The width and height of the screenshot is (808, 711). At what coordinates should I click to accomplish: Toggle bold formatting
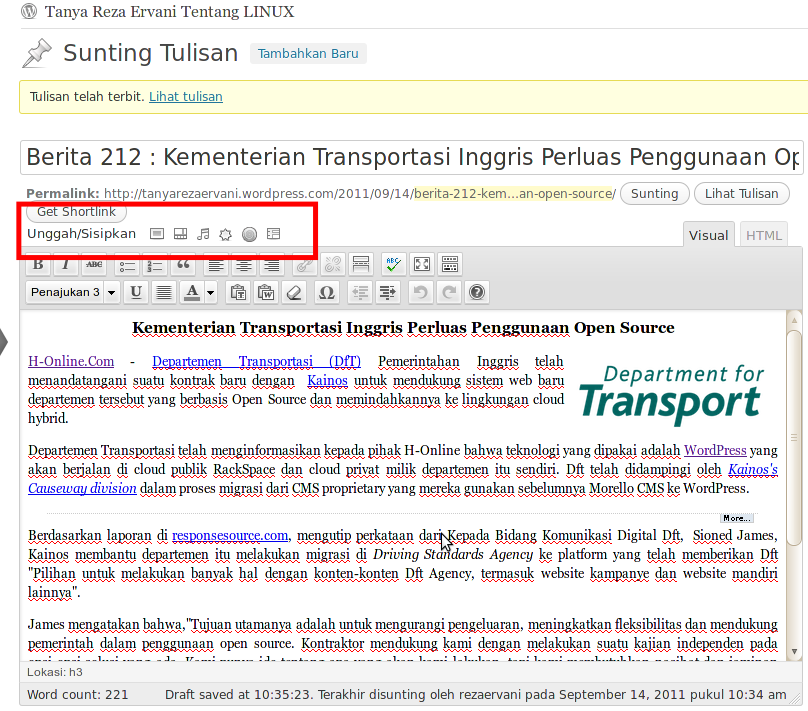[x=38, y=264]
